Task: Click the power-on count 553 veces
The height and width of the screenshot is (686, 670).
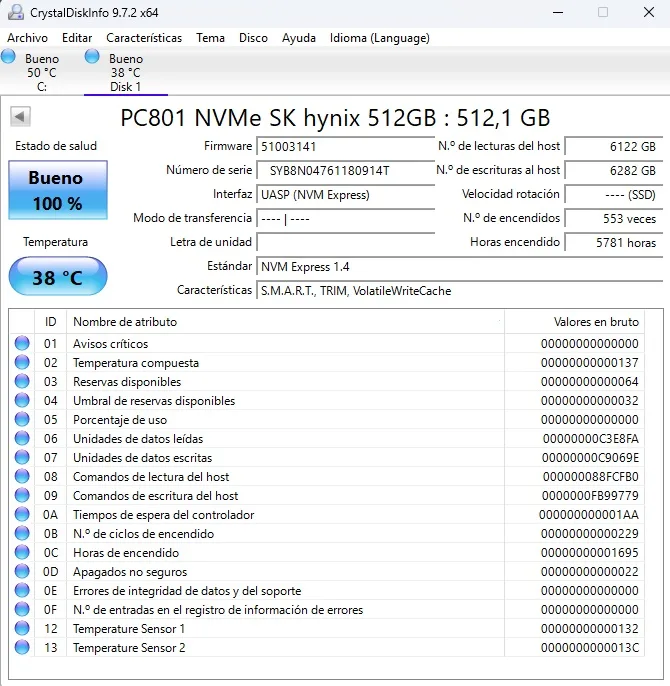Action: [x=614, y=218]
